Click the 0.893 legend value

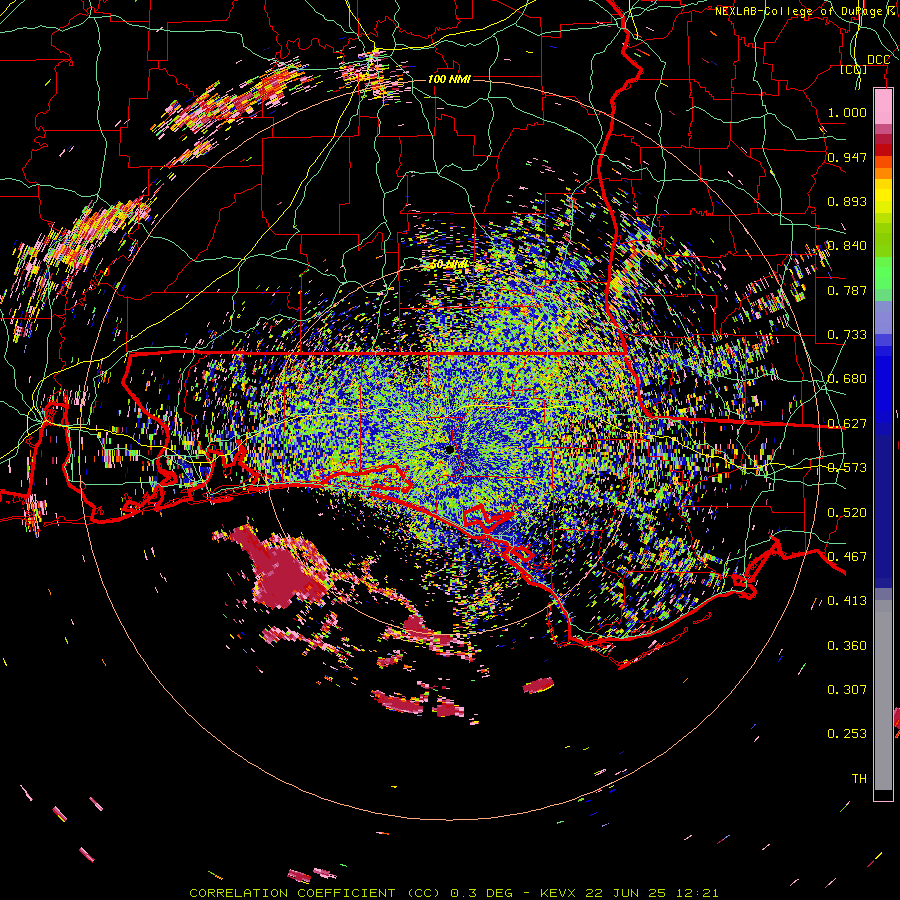point(847,201)
